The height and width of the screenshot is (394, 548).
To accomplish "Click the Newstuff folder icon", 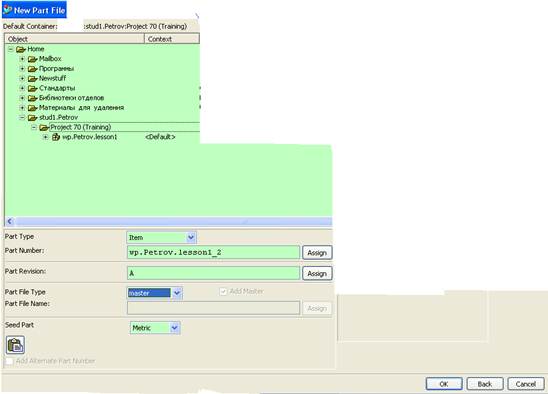I will (33, 79).
